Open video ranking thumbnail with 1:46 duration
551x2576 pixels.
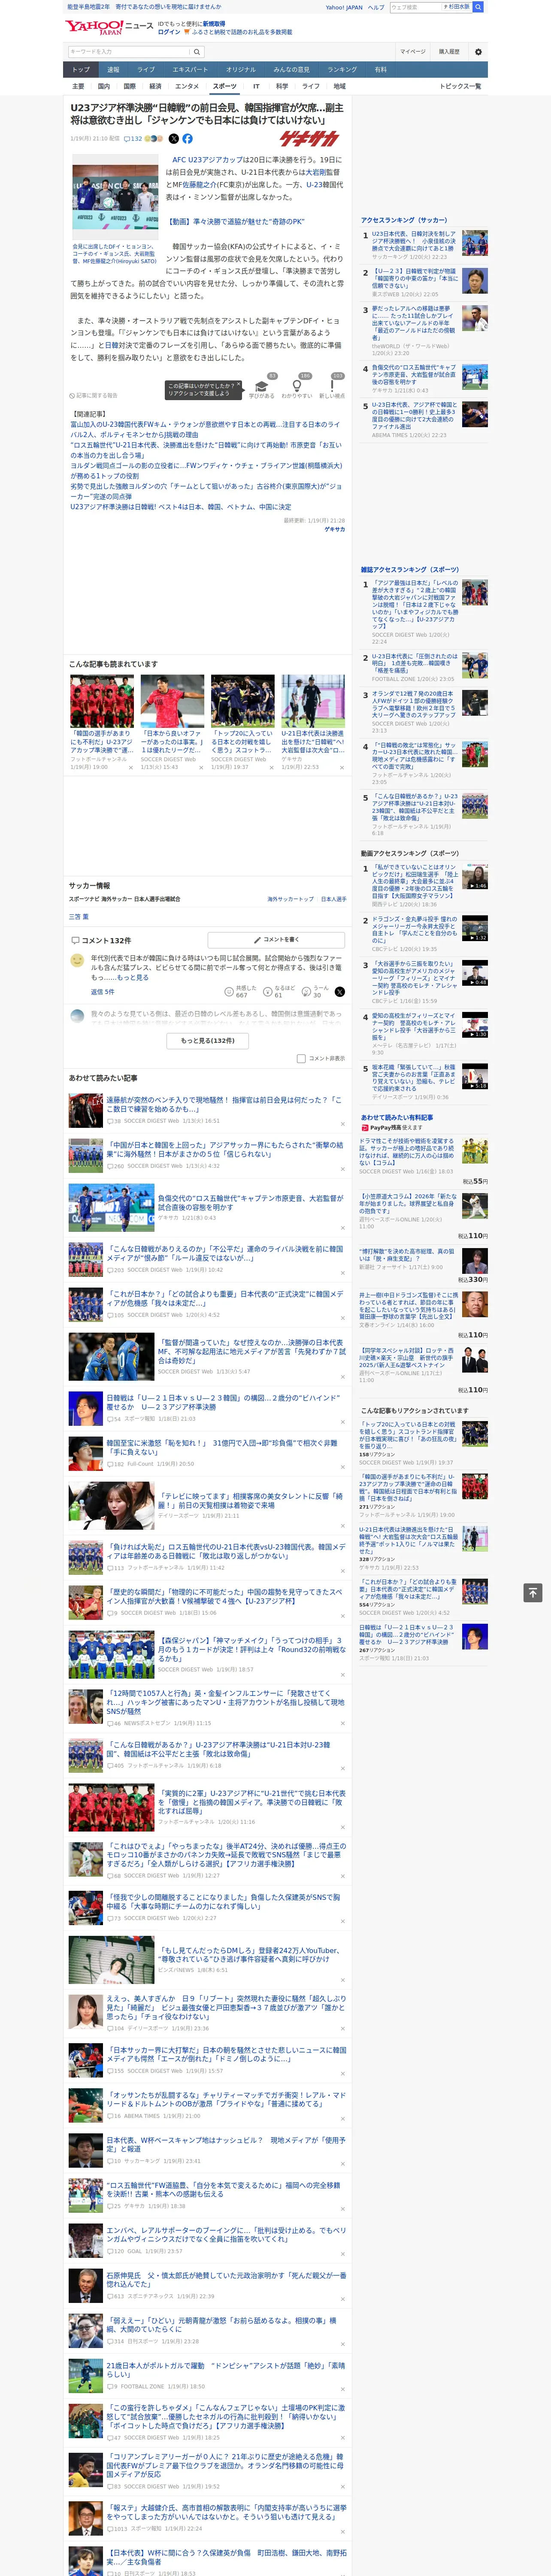[475, 876]
